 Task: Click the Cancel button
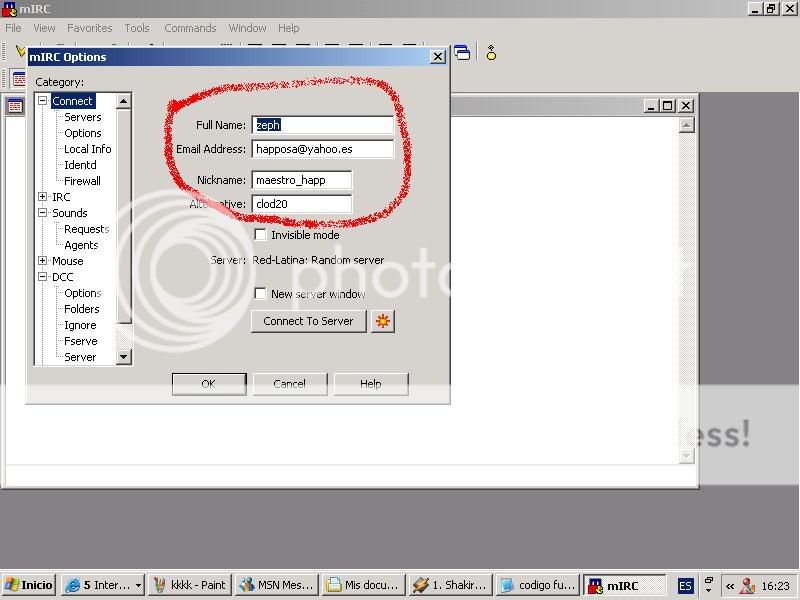(x=289, y=384)
